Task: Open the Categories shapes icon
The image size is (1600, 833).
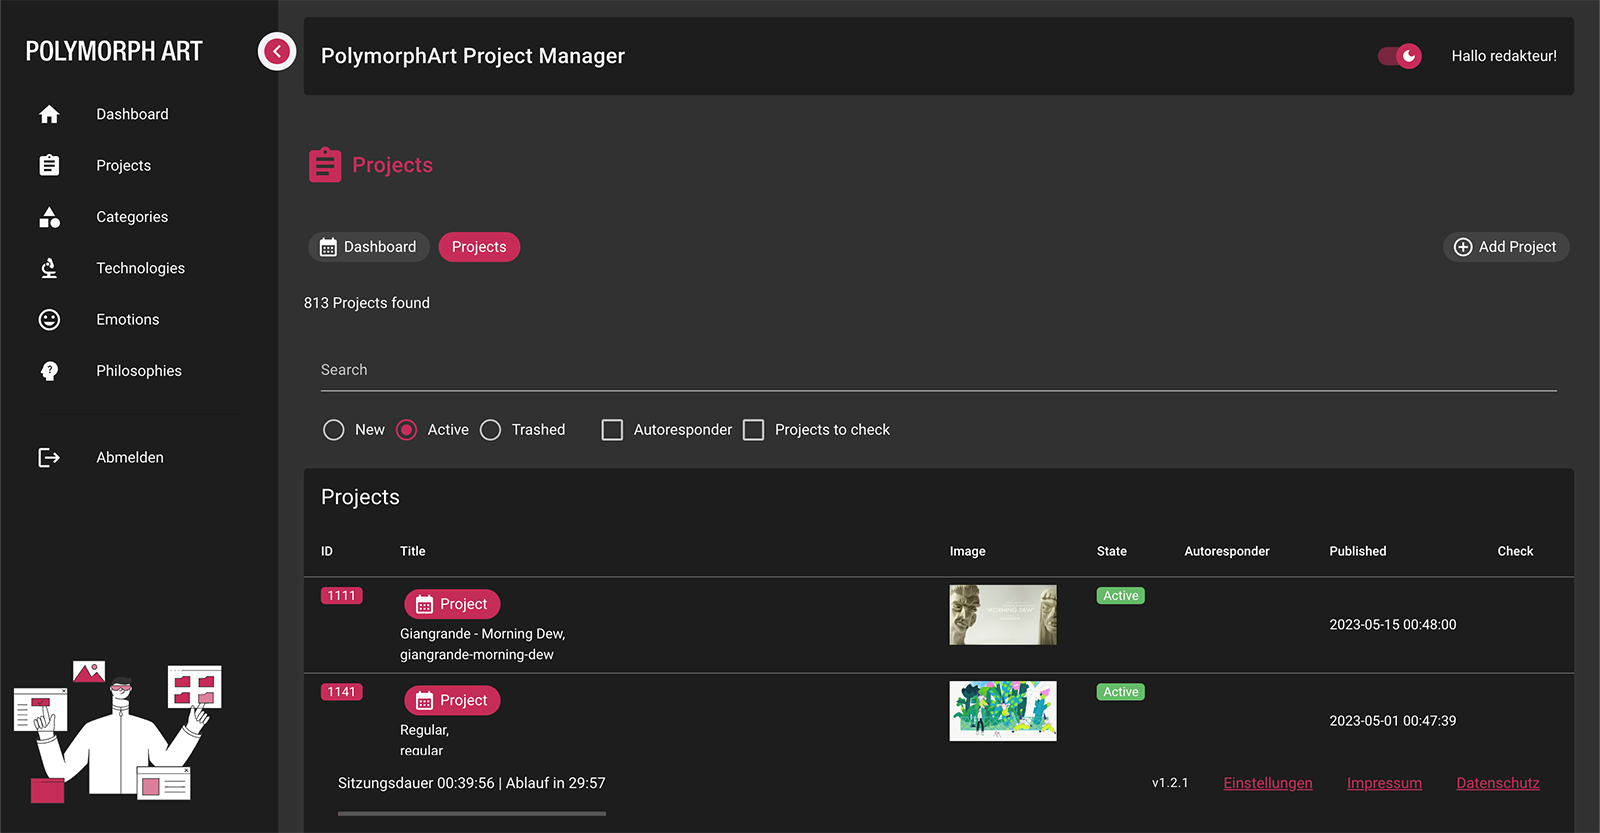Action: (x=49, y=217)
